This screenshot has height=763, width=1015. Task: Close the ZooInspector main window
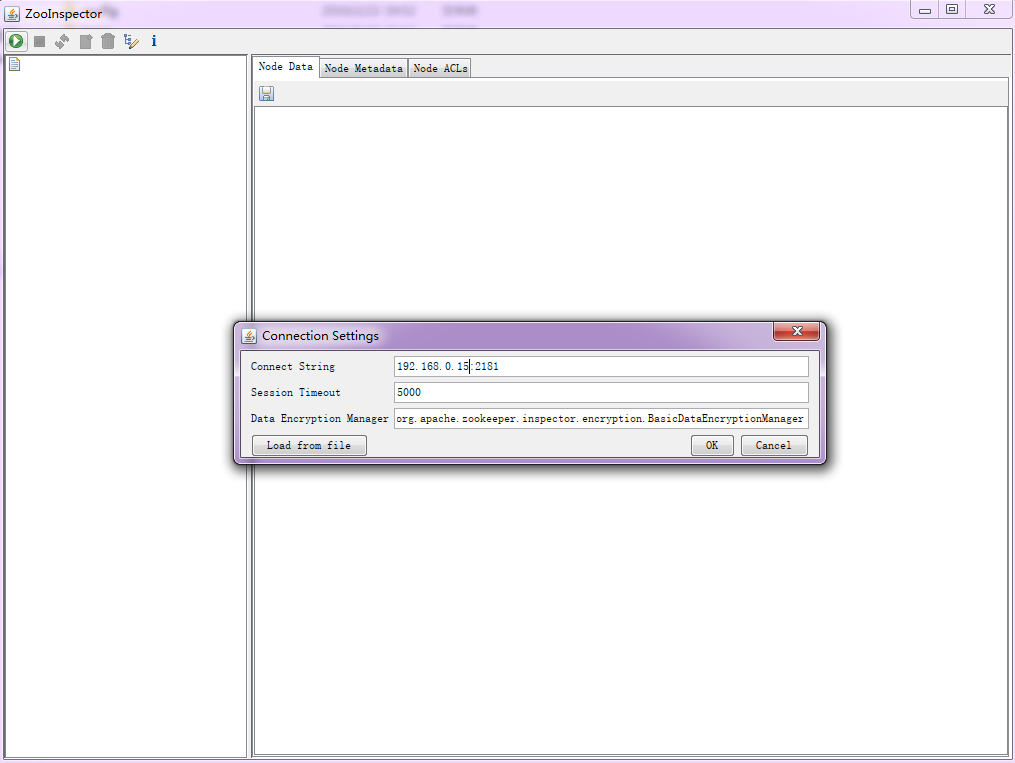click(x=989, y=10)
